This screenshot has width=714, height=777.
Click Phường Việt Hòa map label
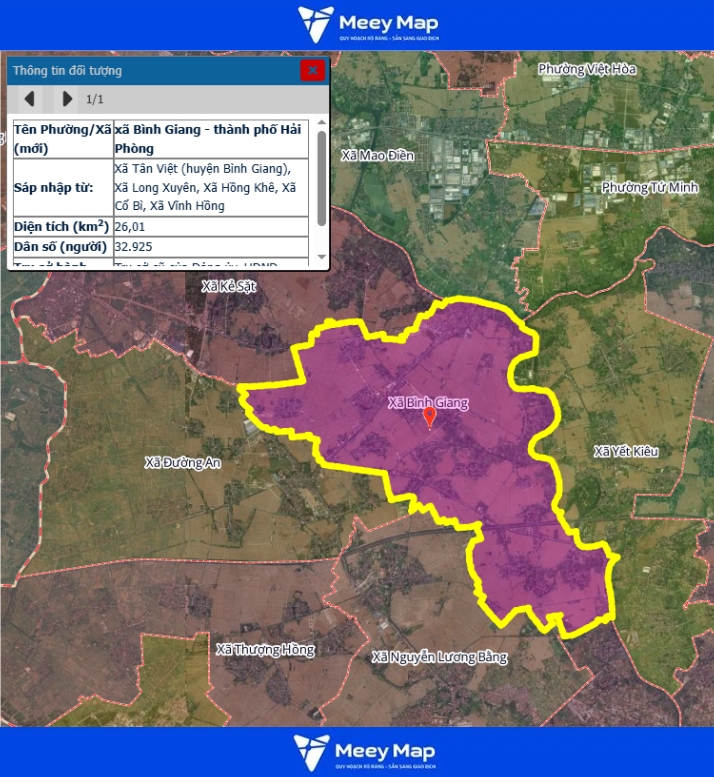click(x=586, y=69)
